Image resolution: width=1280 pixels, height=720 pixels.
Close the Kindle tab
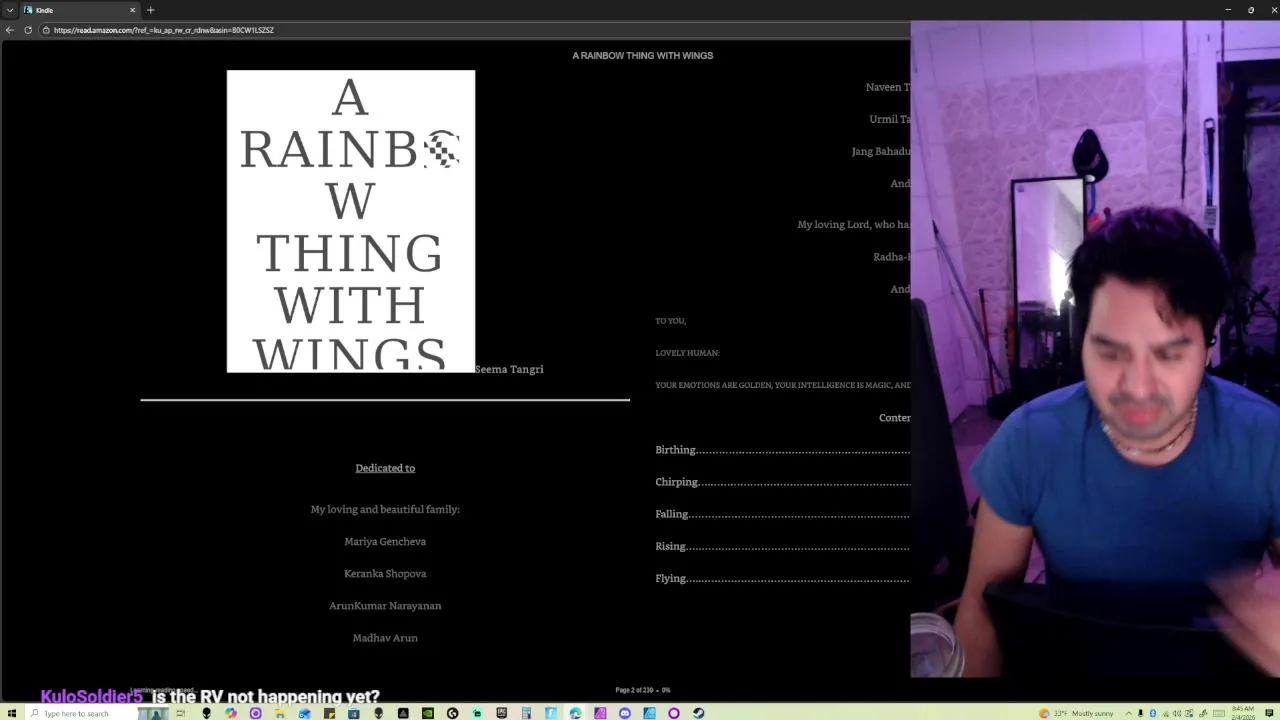(x=132, y=10)
